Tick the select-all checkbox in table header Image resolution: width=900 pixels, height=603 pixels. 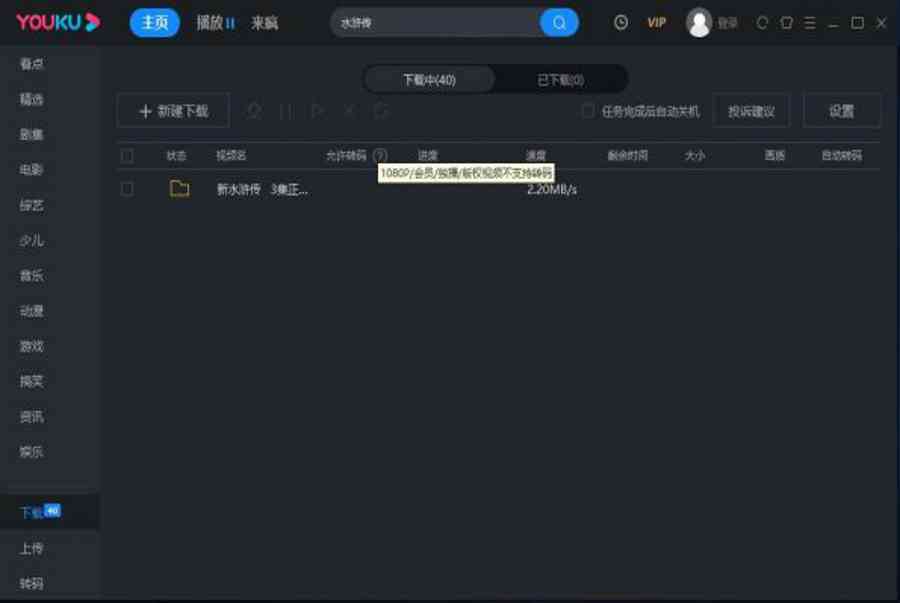click(x=127, y=156)
